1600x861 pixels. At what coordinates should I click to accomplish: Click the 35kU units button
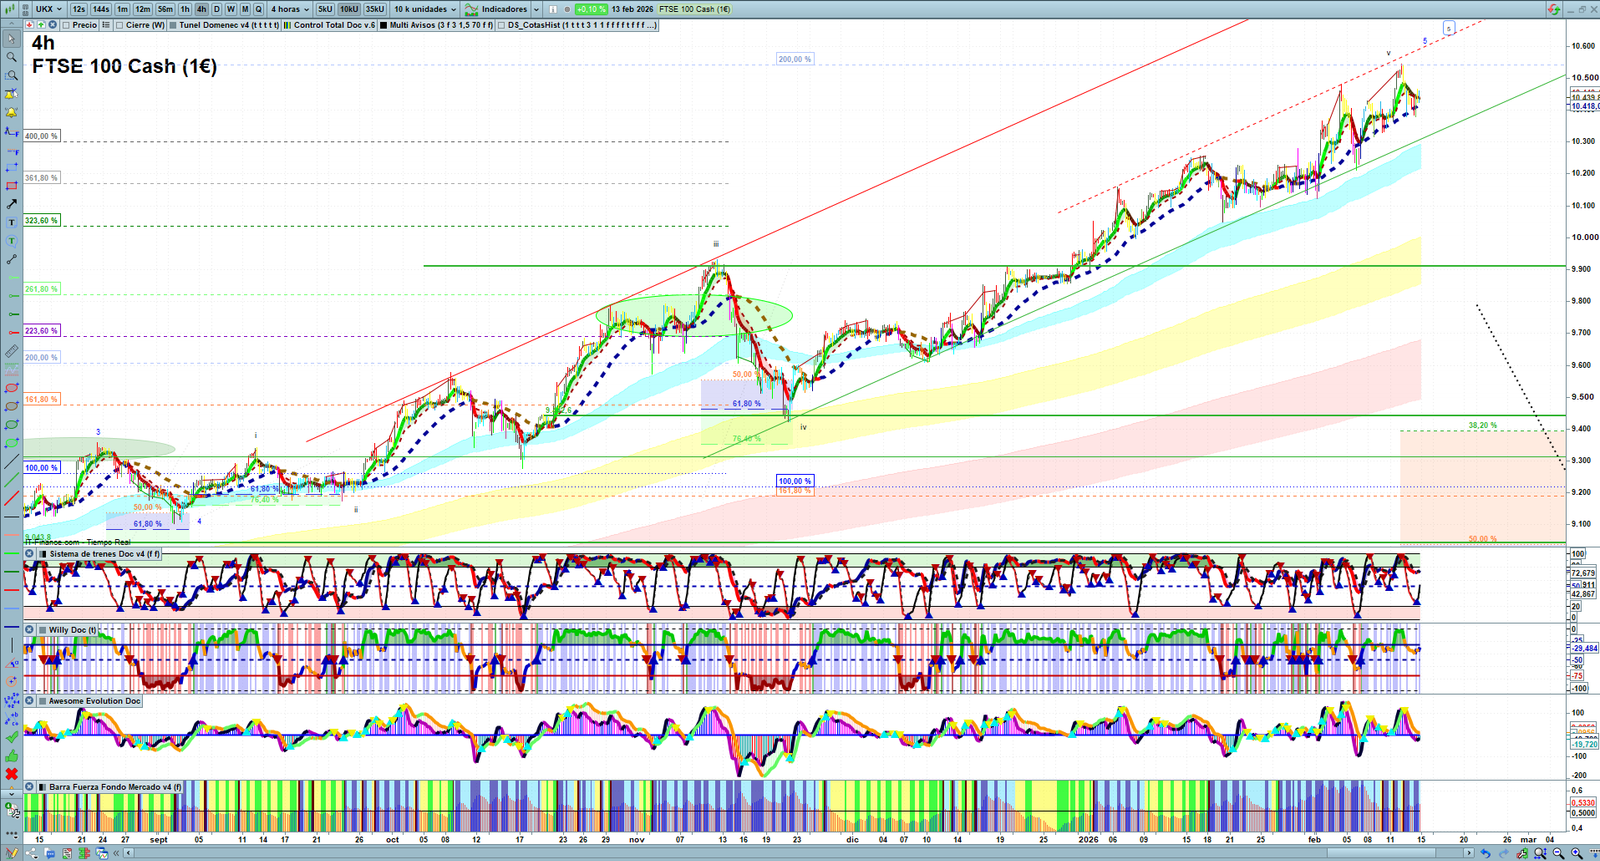click(375, 9)
